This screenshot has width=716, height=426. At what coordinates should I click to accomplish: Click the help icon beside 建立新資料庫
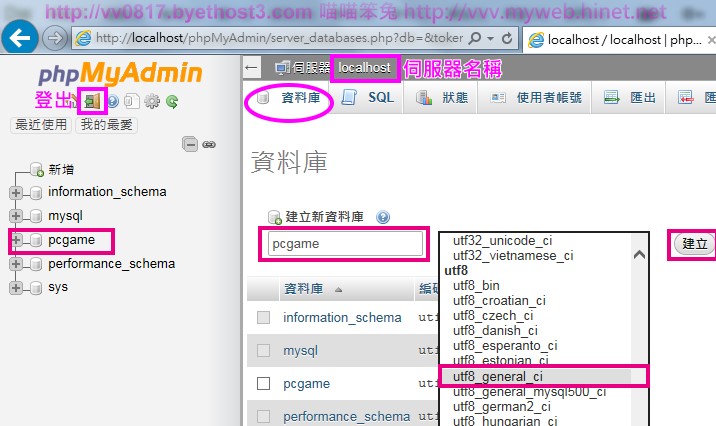pos(383,217)
